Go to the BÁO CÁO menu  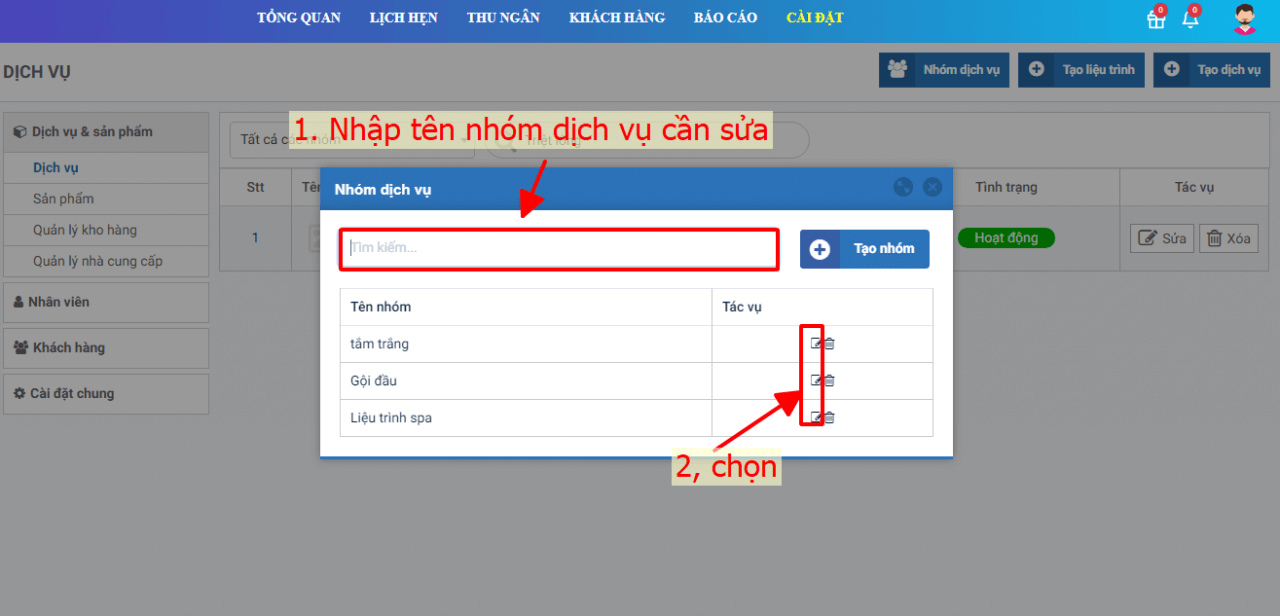[725, 18]
